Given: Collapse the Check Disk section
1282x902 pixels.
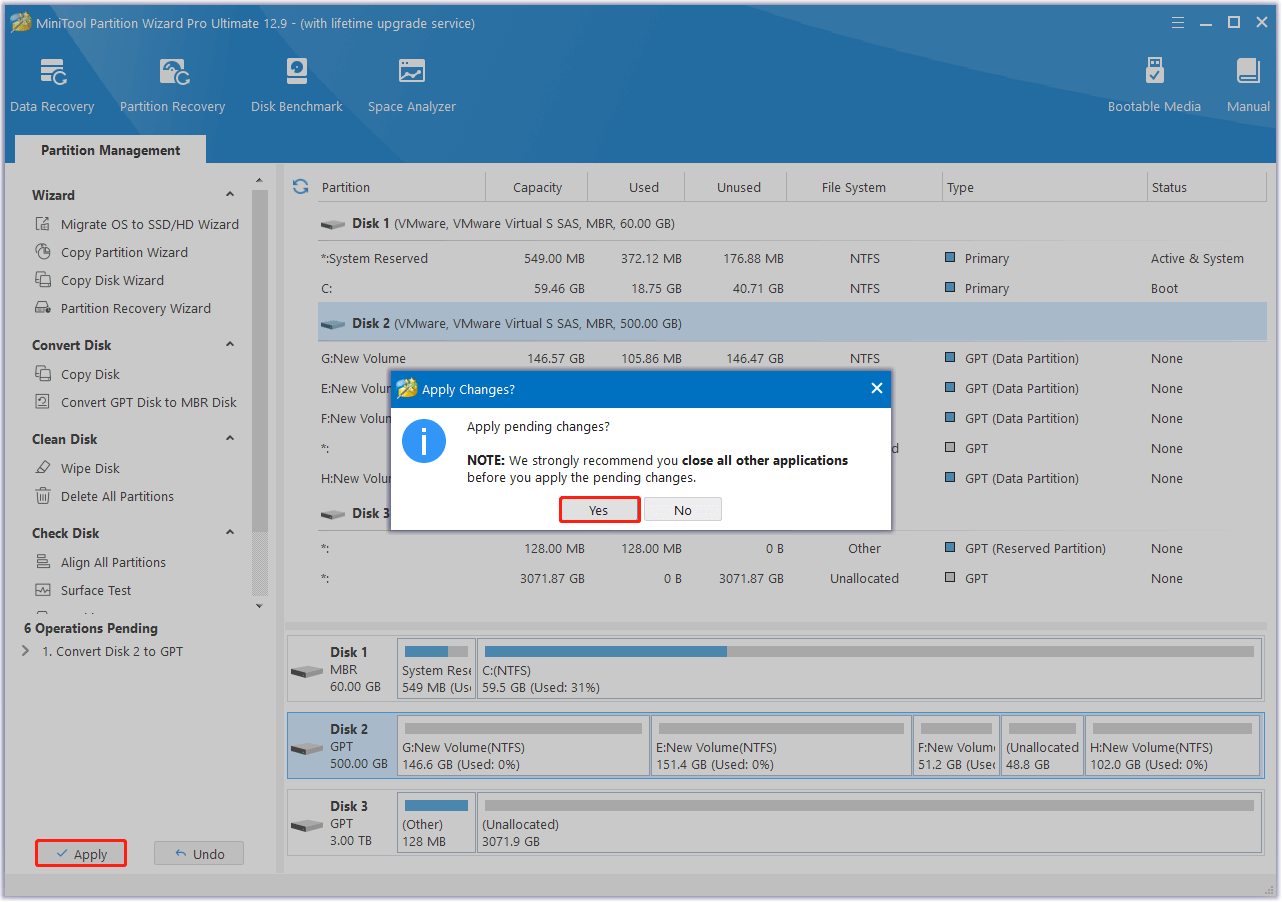Looking at the screenshot, I should click(x=230, y=533).
